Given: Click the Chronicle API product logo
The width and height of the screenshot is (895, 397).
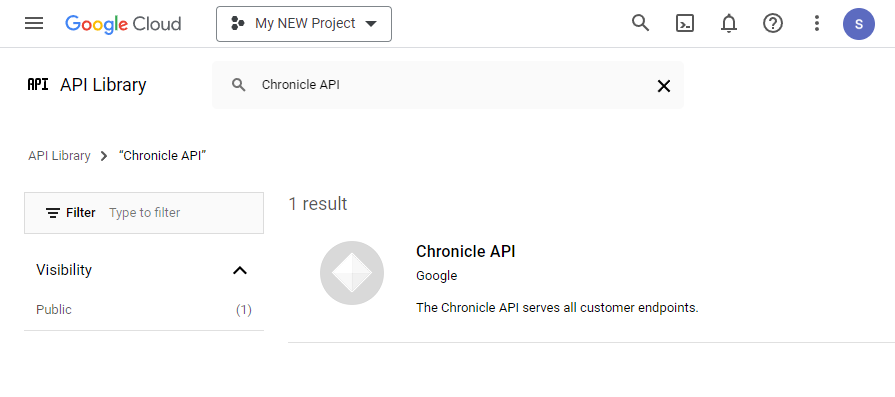Looking at the screenshot, I should 352,273.
